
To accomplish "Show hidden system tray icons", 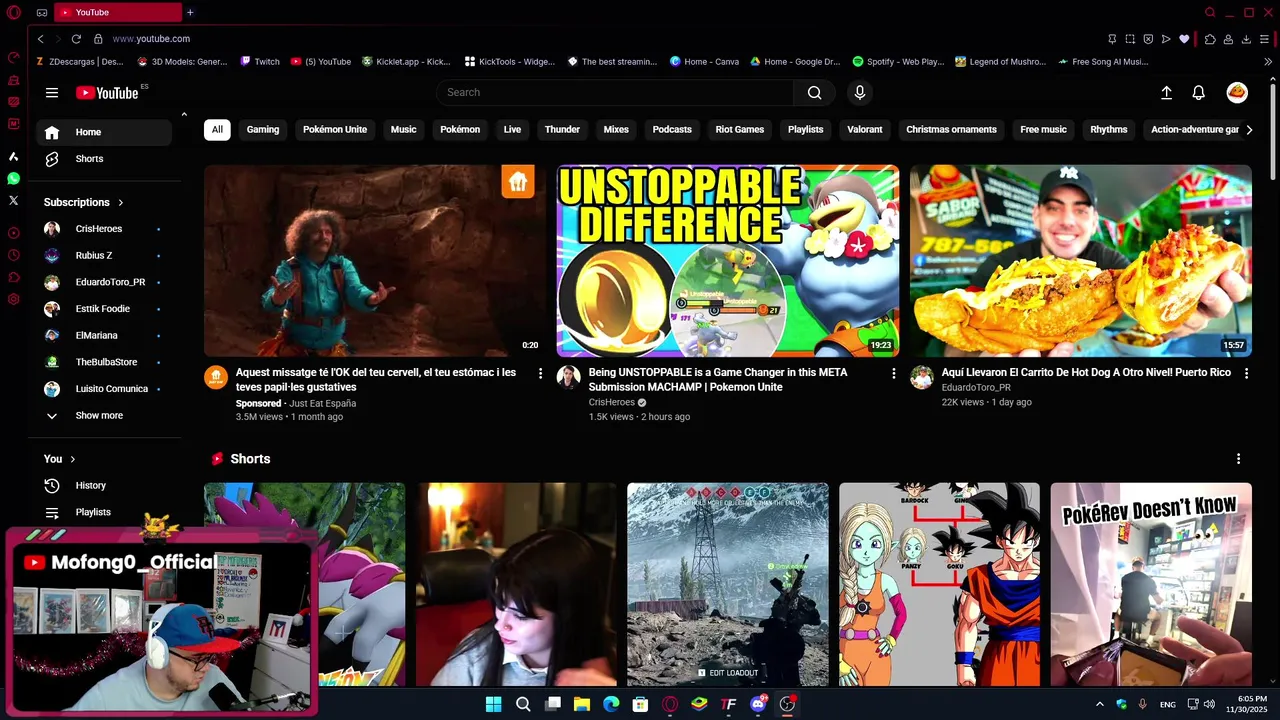I will [1100, 704].
